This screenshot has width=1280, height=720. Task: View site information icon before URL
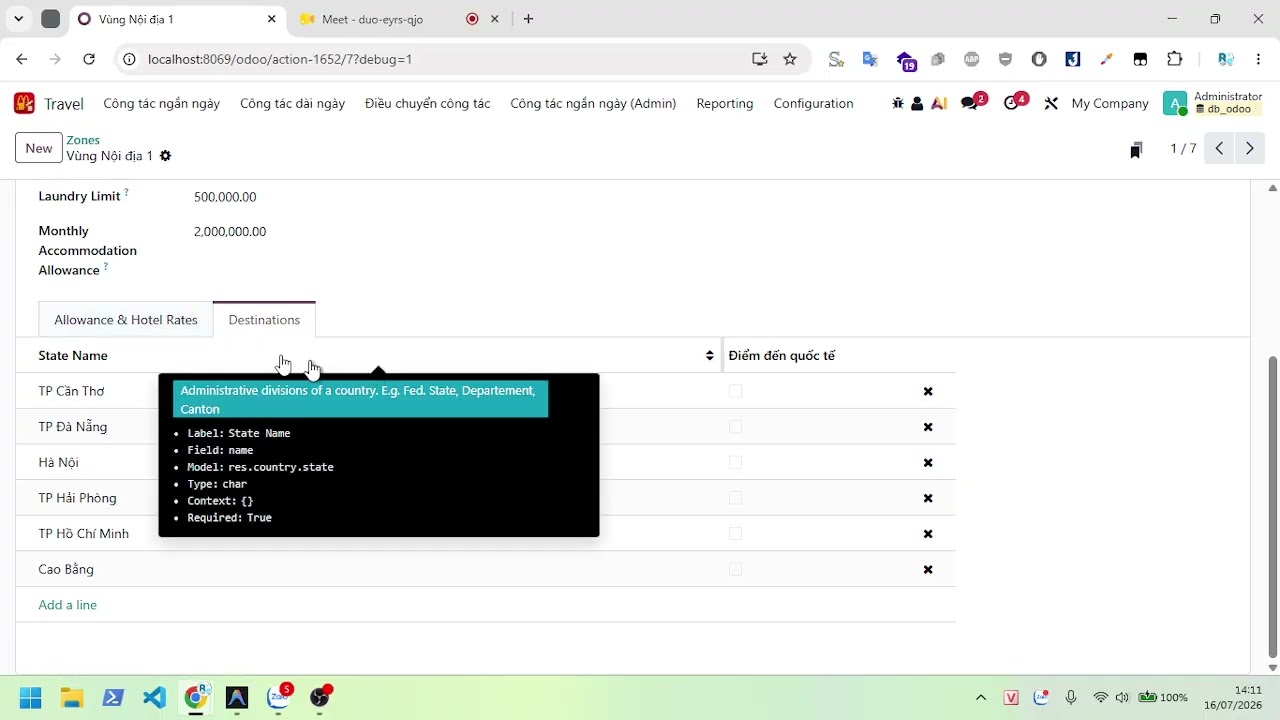click(129, 59)
